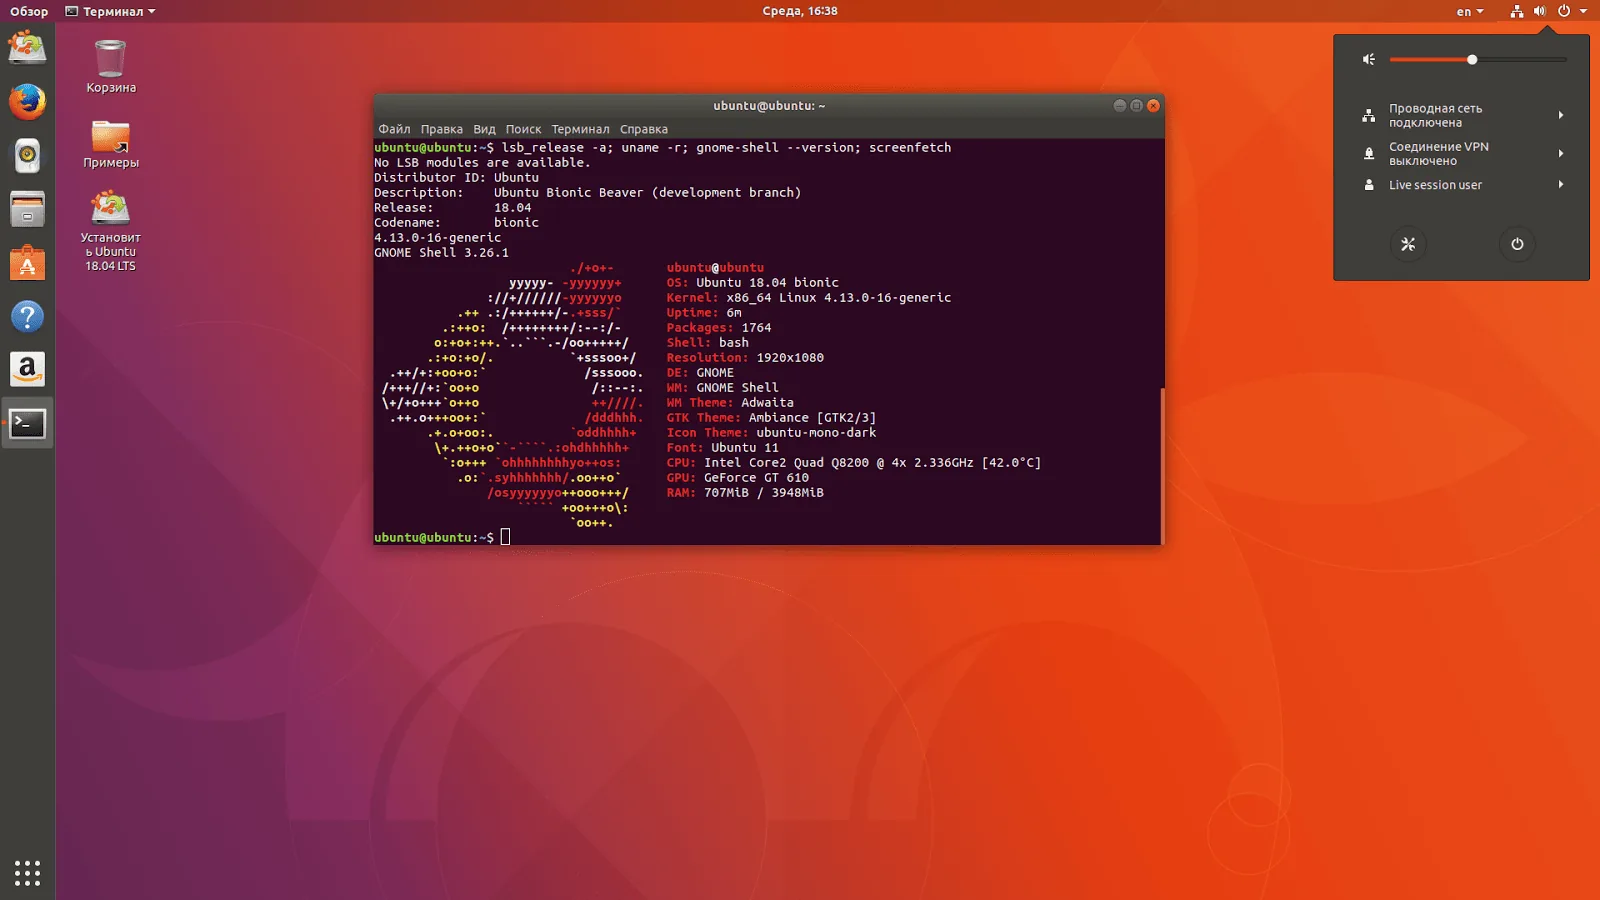Launch Firefox from the dock
The height and width of the screenshot is (900, 1600).
[27, 101]
